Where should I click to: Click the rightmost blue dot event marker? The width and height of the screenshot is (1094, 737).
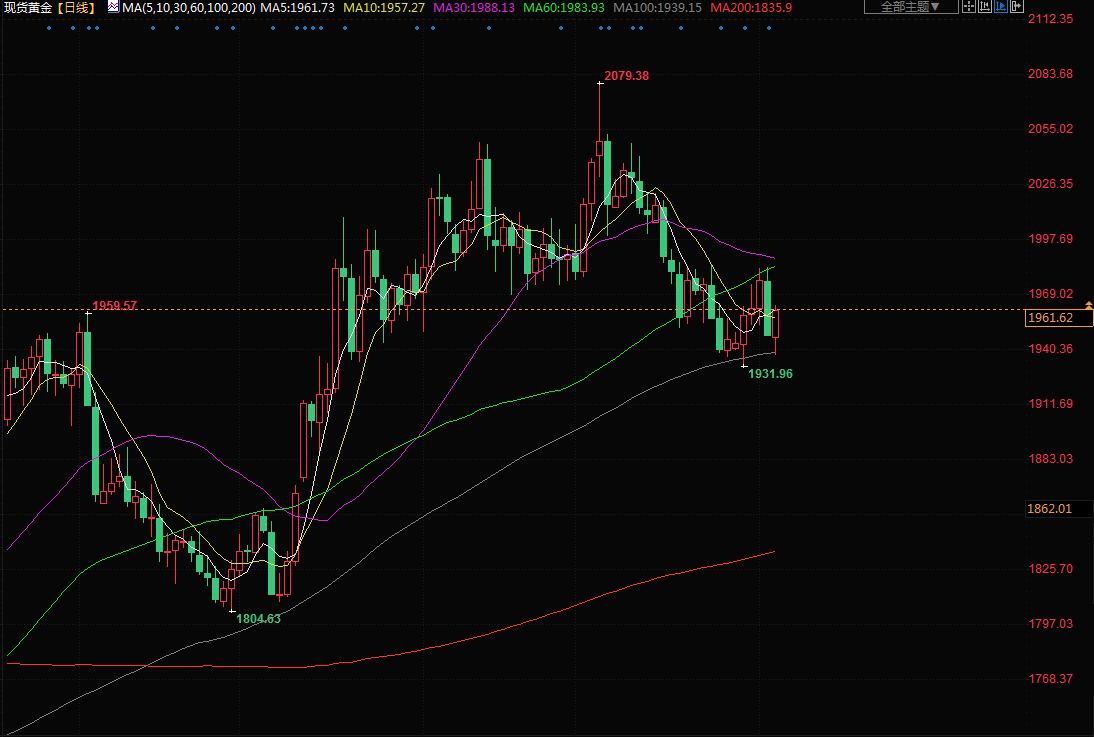pyautogui.click(x=768, y=27)
